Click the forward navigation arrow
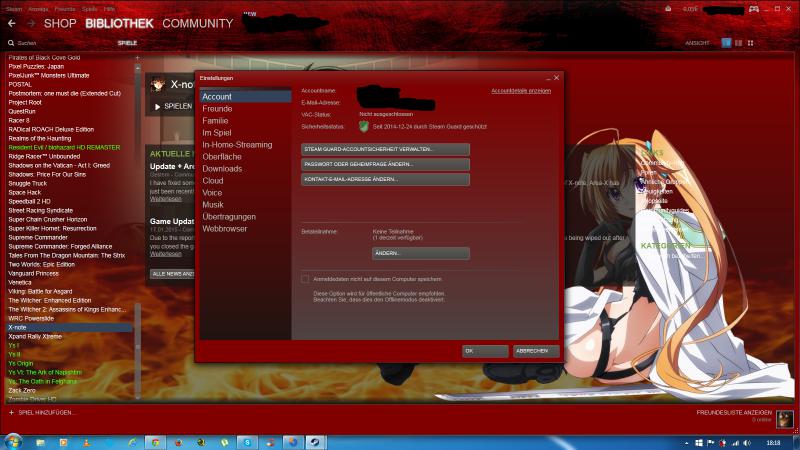This screenshot has width=800, height=450. pyautogui.click(x=30, y=22)
